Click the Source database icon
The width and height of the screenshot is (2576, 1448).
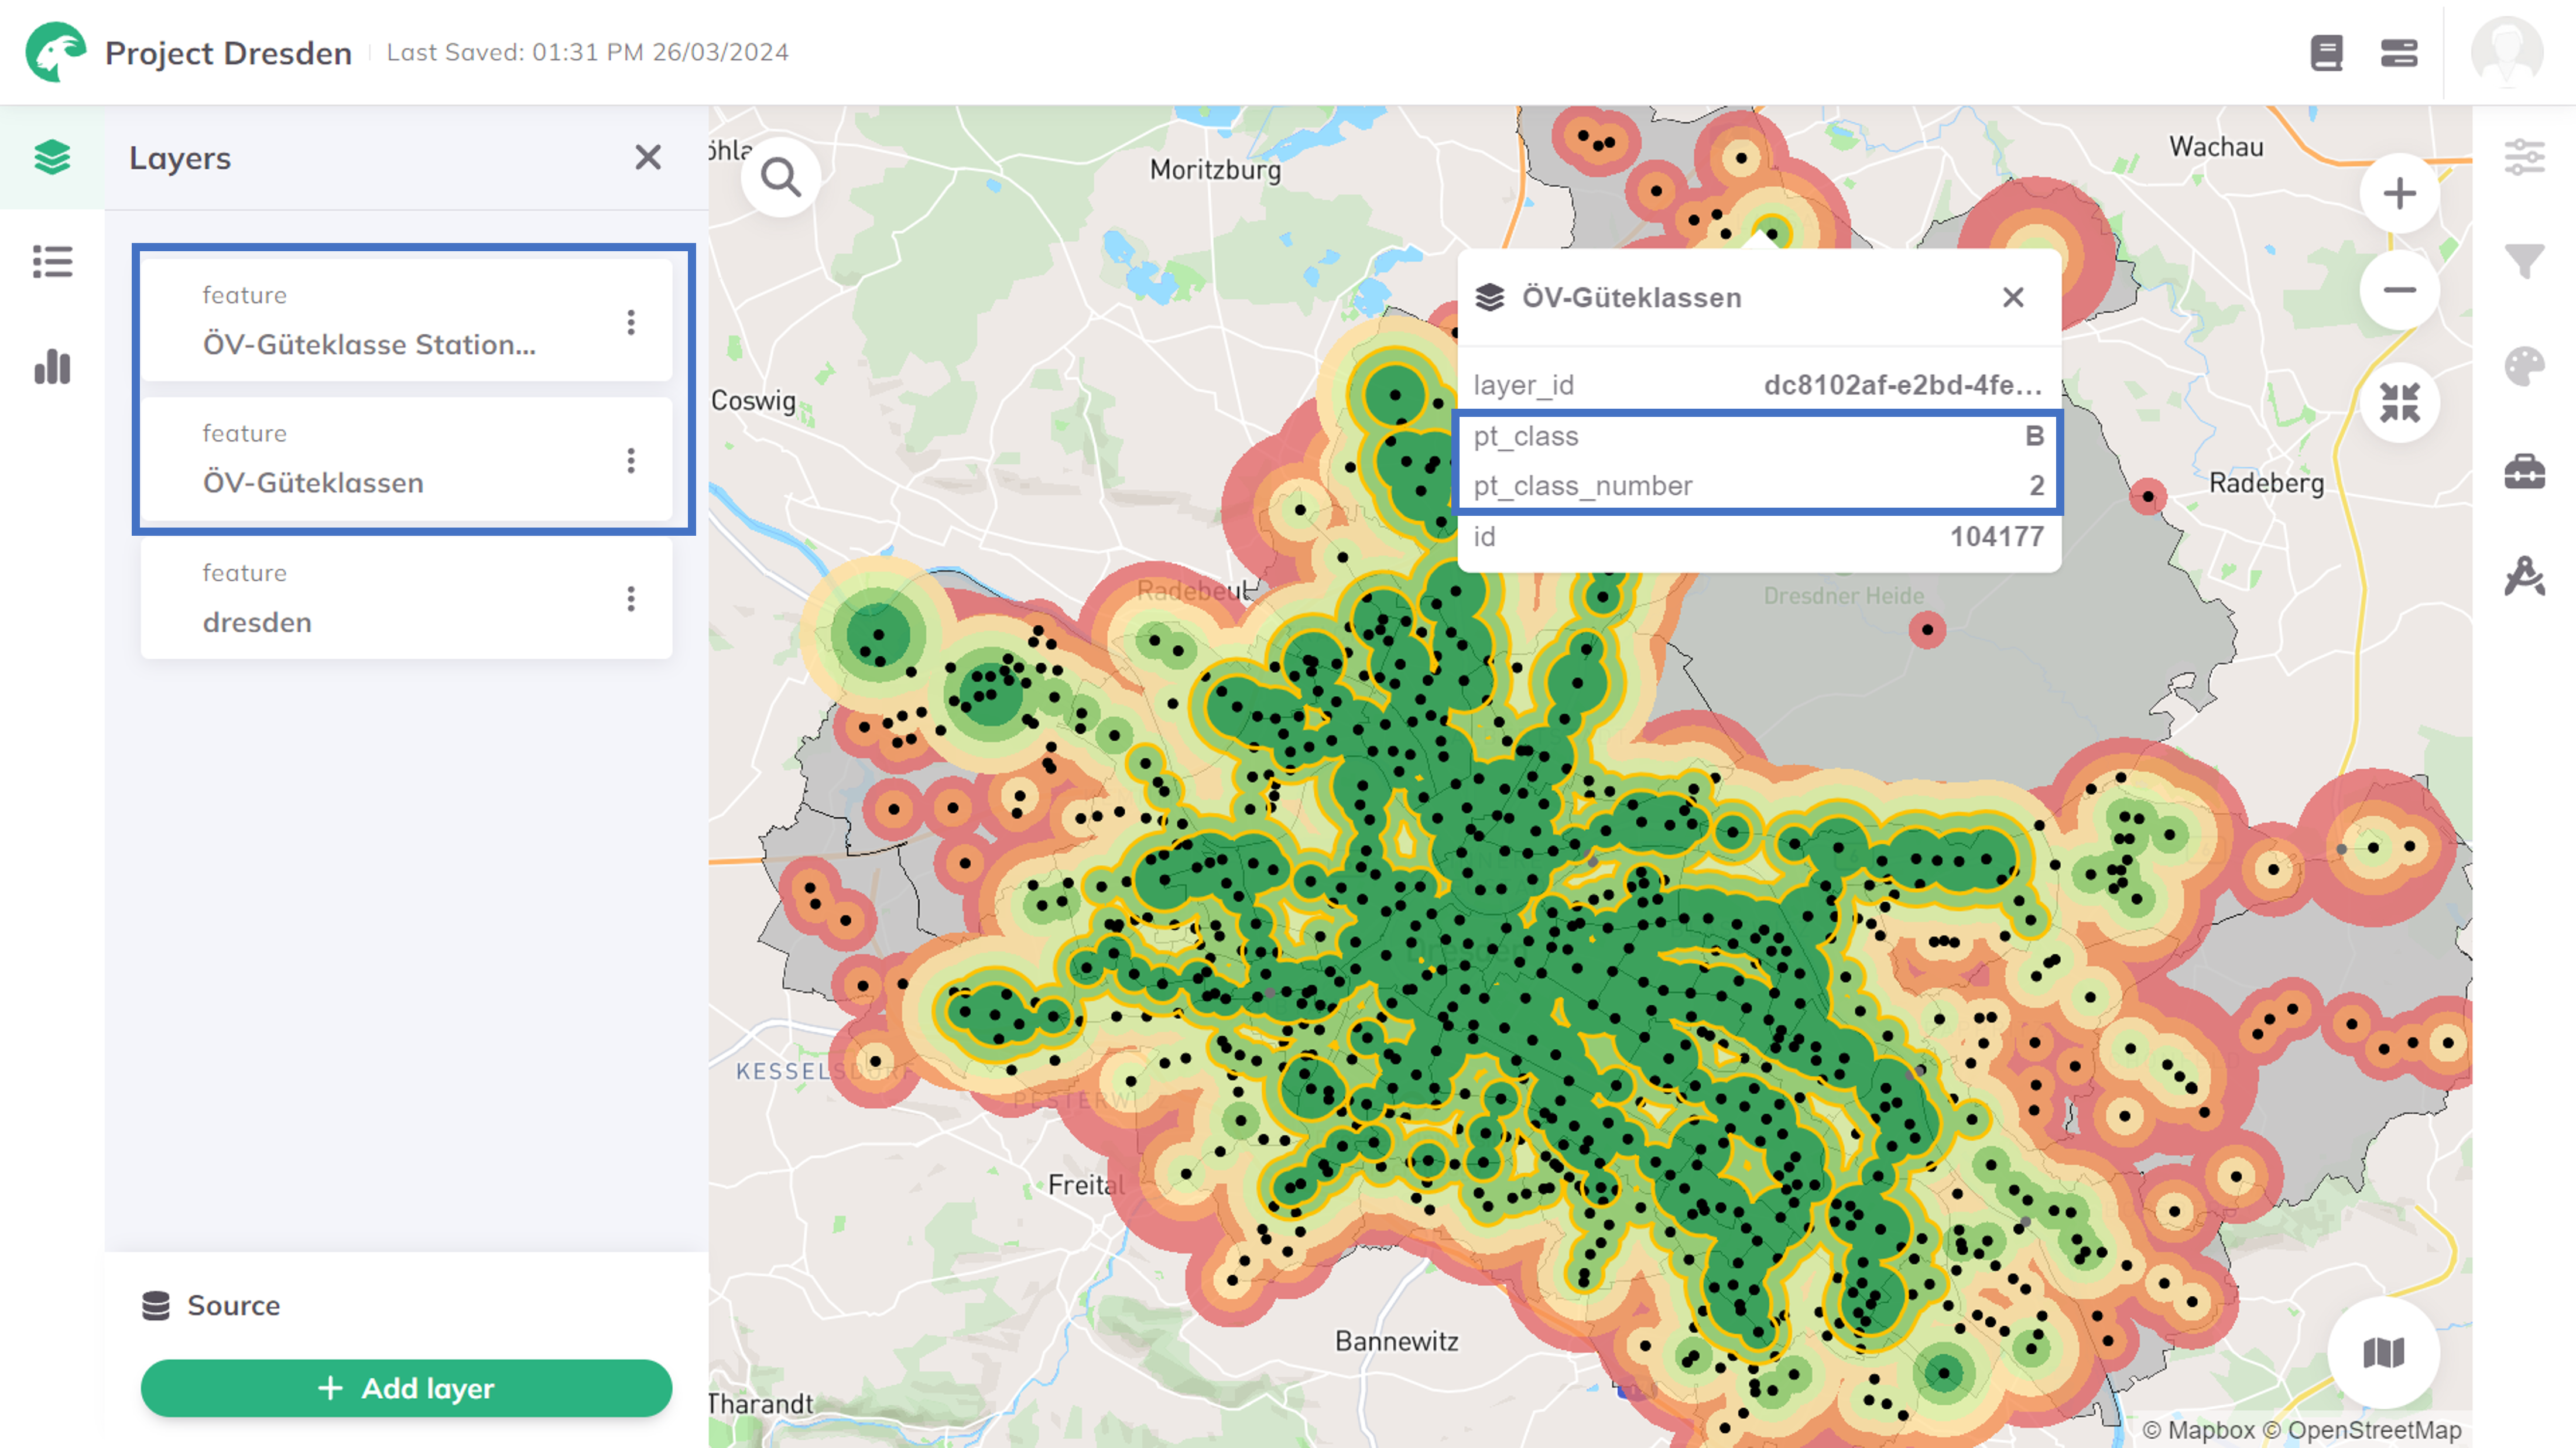click(x=156, y=1305)
